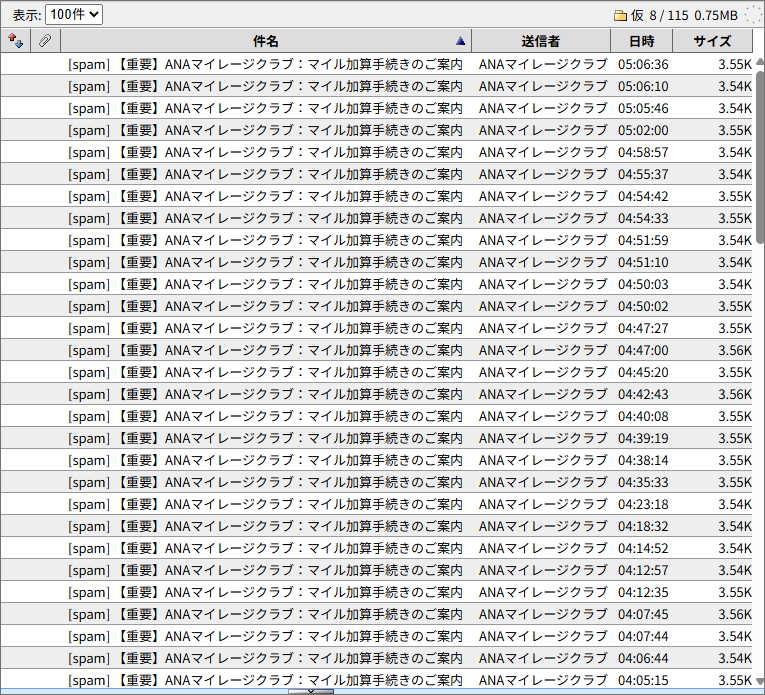Click the blue sort triangle in 件名 header
This screenshot has height=695, width=765.
tap(460, 41)
